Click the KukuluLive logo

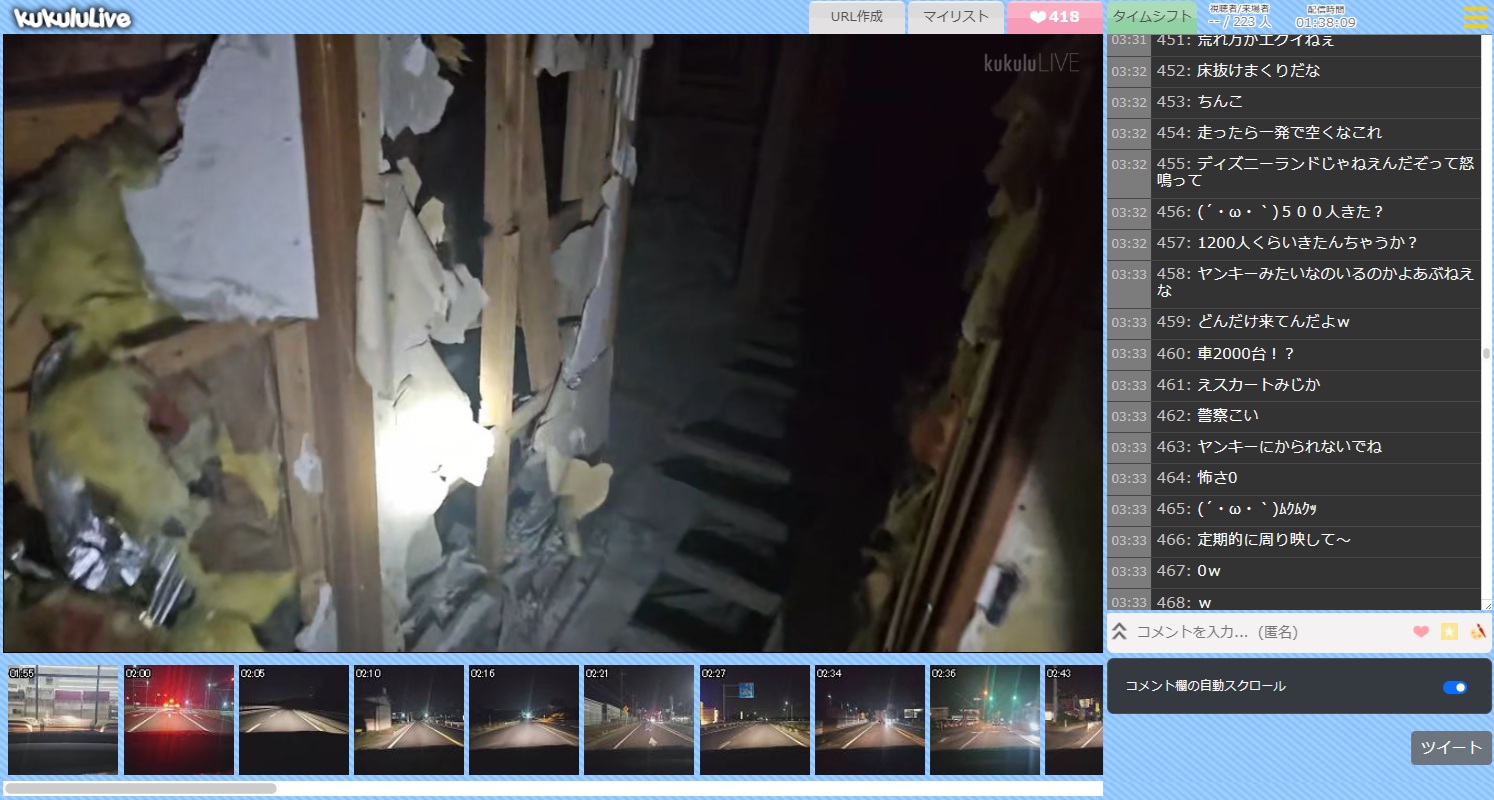71,18
